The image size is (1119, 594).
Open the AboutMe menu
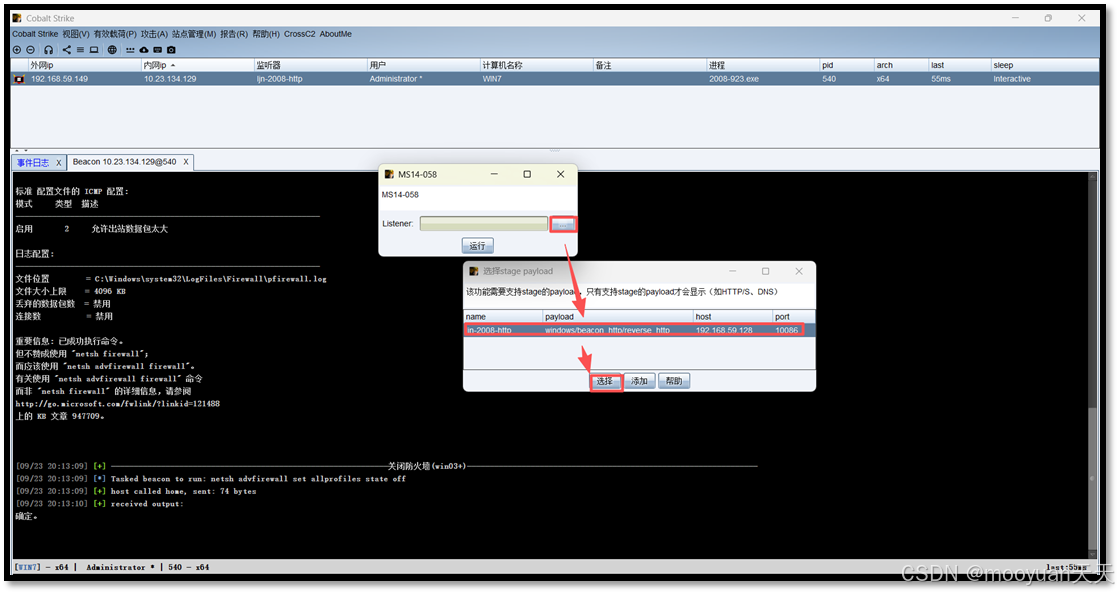pyautogui.click(x=335, y=34)
